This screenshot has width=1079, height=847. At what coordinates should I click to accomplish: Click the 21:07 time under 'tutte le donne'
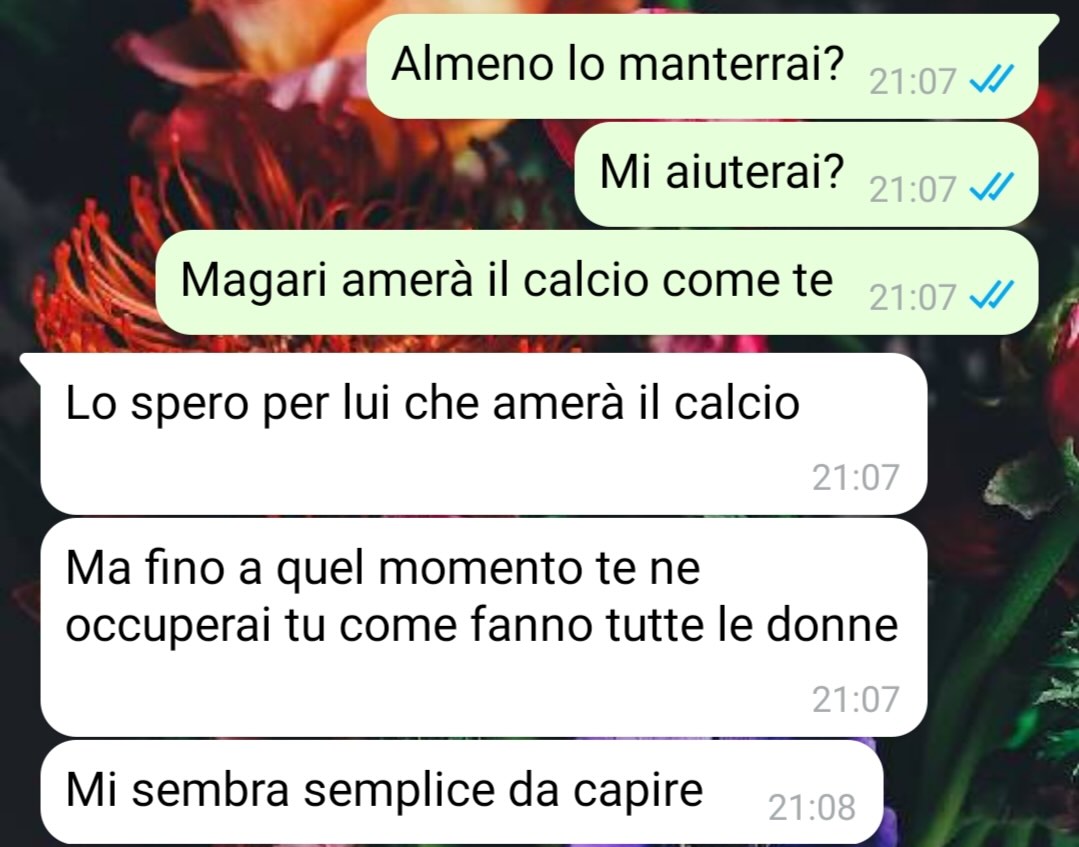pyautogui.click(x=855, y=699)
